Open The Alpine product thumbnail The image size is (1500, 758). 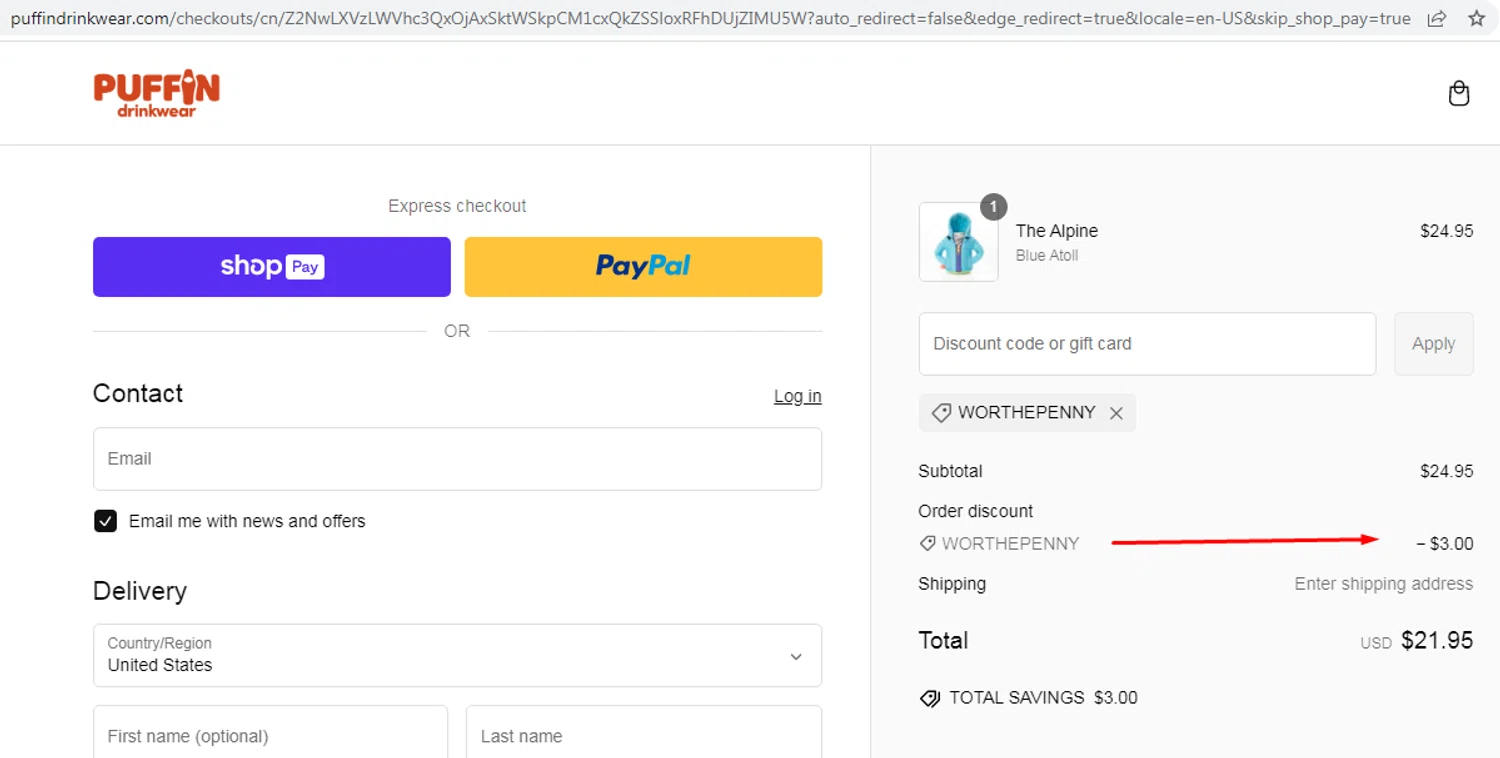pyautogui.click(x=958, y=242)
